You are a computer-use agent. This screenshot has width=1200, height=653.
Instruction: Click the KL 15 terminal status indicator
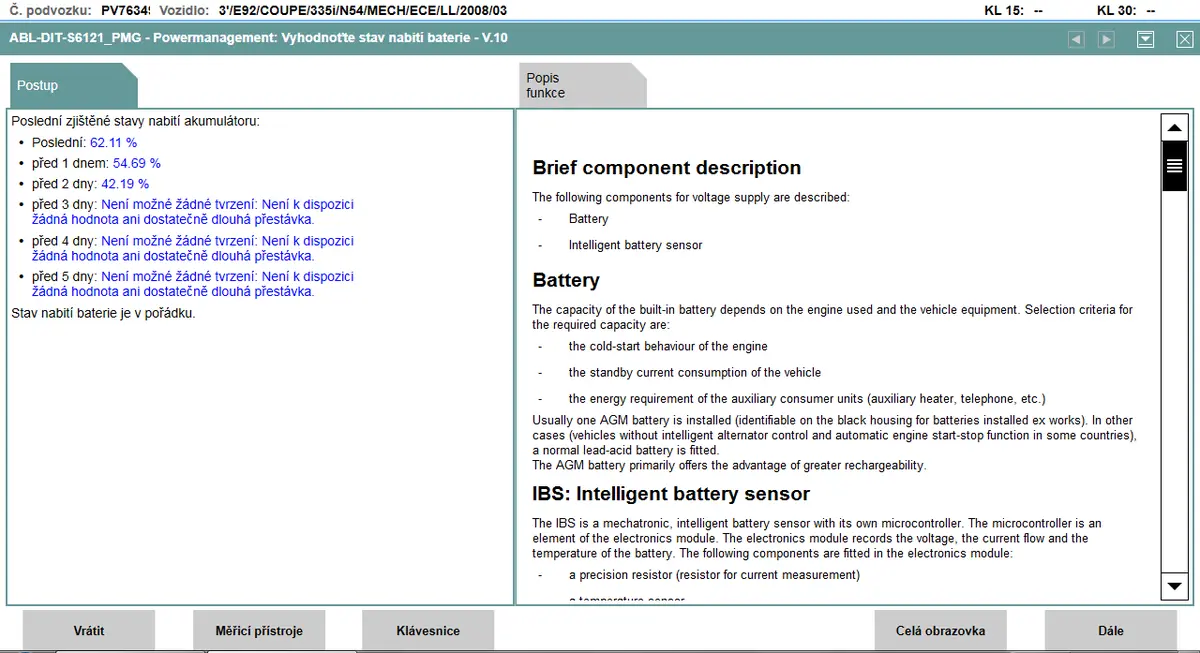click(x=1014, y=10)
